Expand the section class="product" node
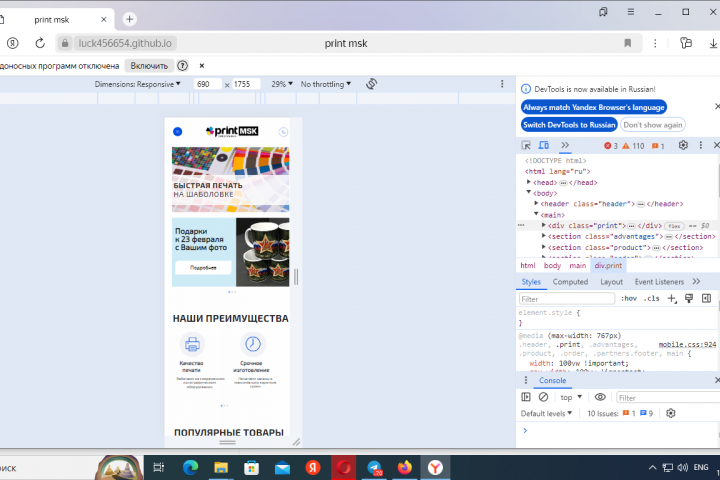This screenshot has height=480, width=720. click(544, 247)
